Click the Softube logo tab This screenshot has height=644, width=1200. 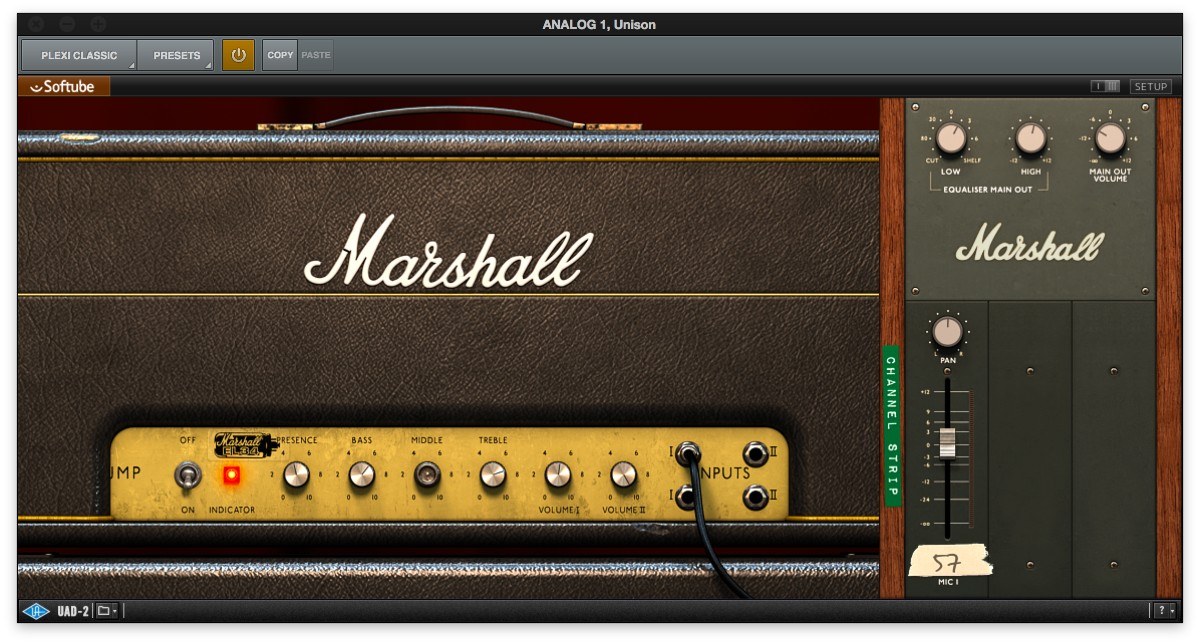pos(64,87)
